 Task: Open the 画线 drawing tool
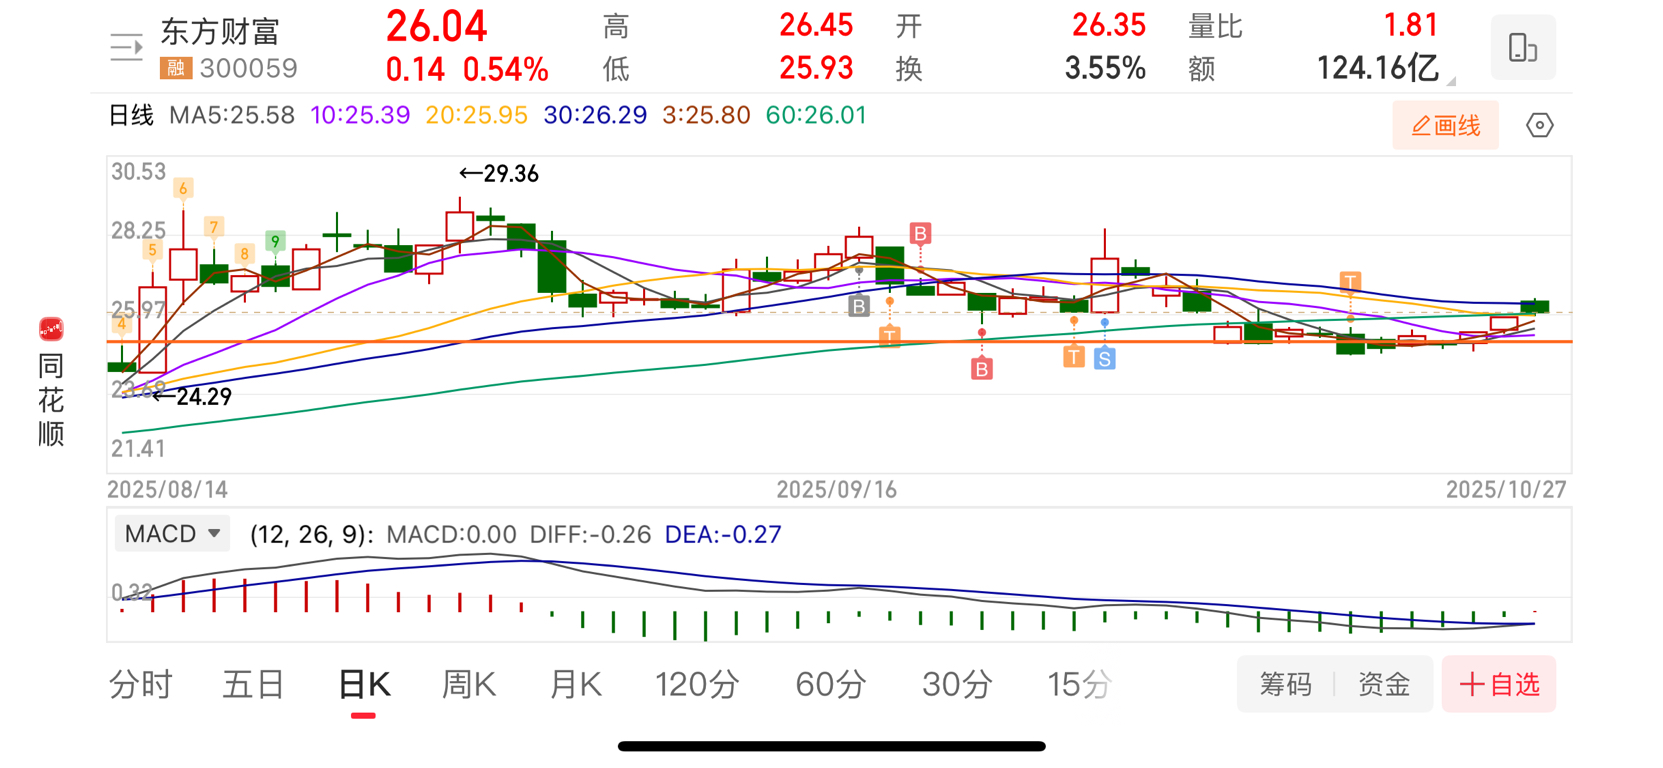point(1445,125)
